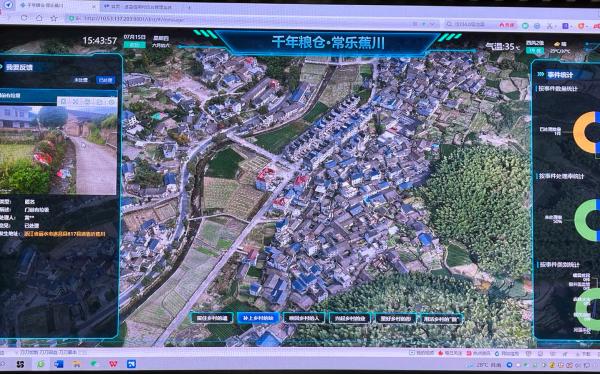600x374 pixels.
Task: Click the scissors screenshot icon in browser toolbar
Action: coord(550,26)
